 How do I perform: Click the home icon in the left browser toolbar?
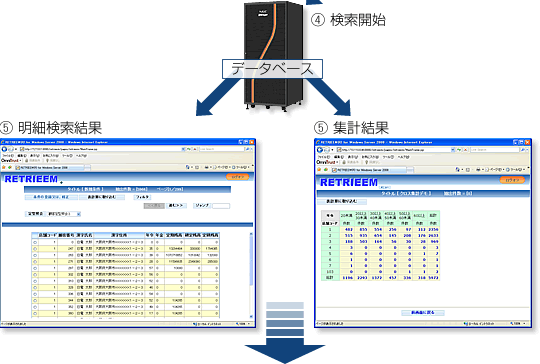click(188, 167)
